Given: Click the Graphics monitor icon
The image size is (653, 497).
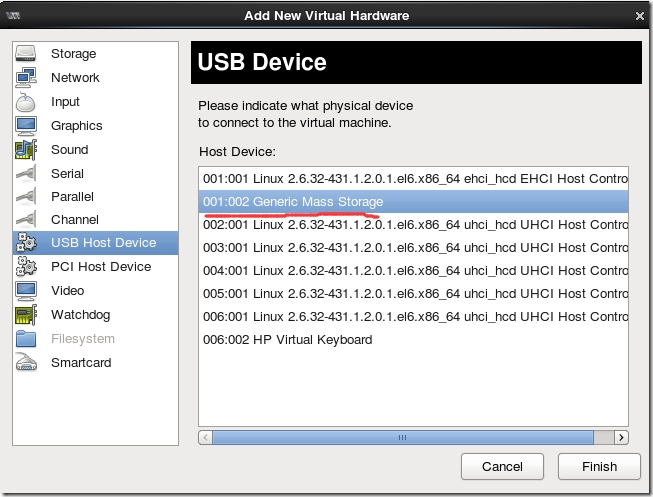Looking at the screenshot, I should [x=26, y=126].
